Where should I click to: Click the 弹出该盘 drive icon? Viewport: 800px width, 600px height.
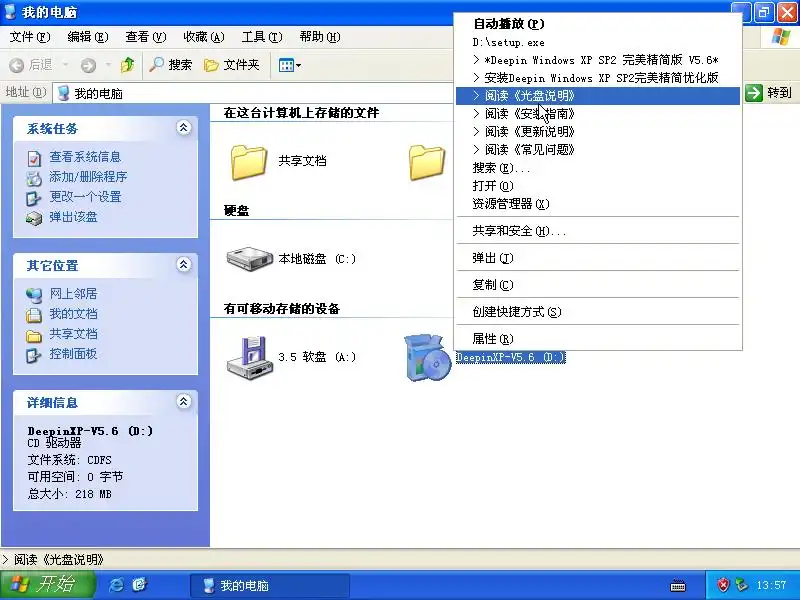click(x=34, y=219)
